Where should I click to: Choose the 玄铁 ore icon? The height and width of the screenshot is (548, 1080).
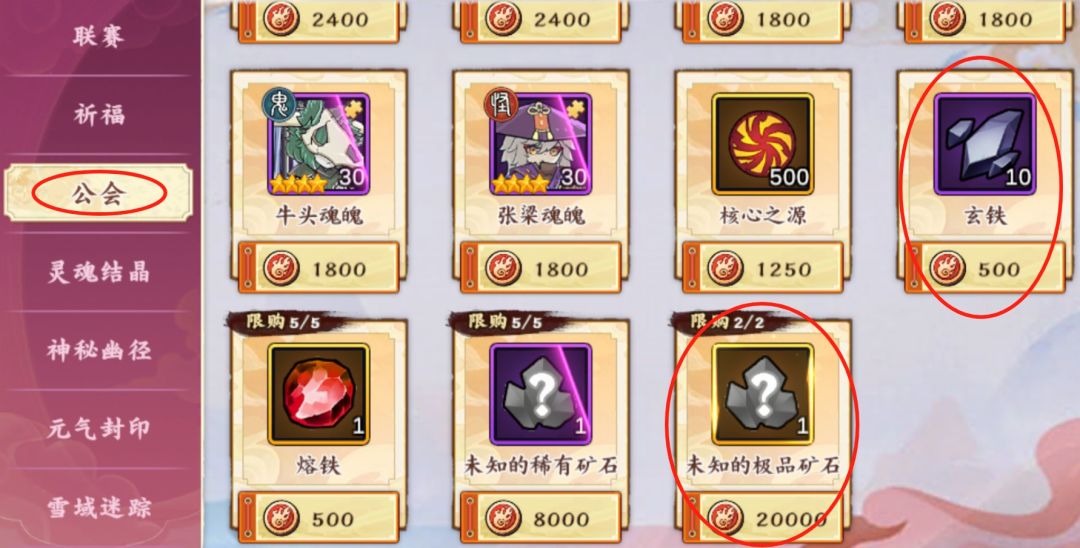(985, 144)
